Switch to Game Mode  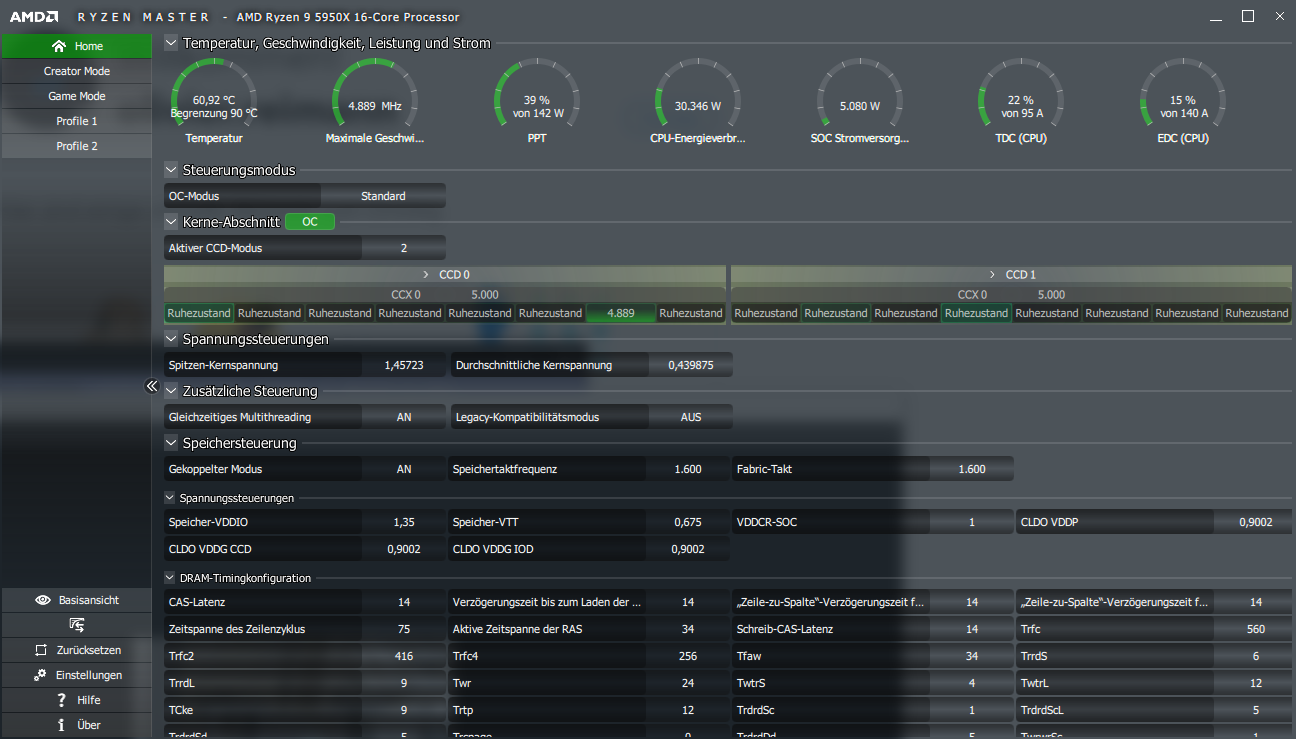click(76, 96)
